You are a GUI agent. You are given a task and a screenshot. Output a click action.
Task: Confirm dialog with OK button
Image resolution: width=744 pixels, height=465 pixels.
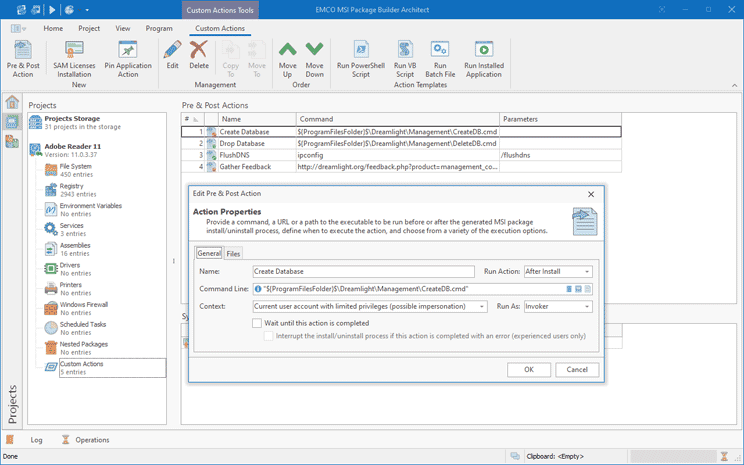529,370
